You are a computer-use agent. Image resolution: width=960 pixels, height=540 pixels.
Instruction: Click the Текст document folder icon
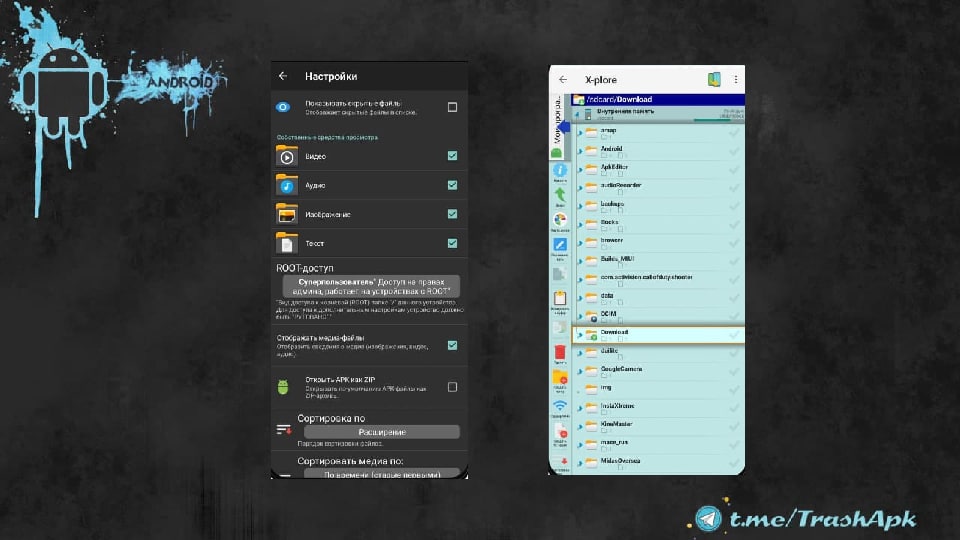pos(287,243)
